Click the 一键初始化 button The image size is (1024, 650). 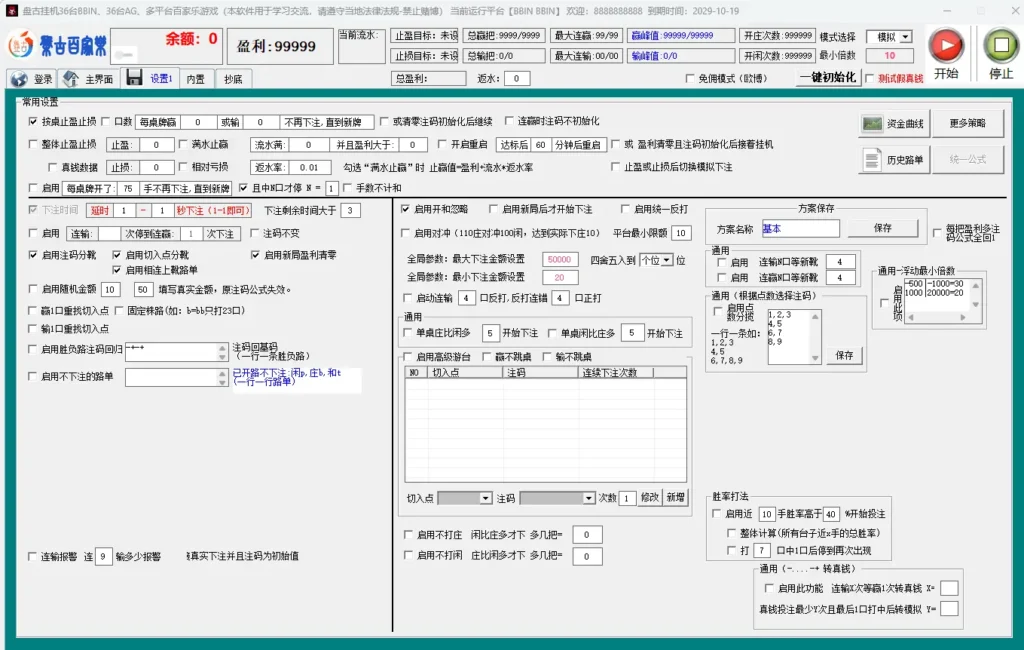pyautogui.click(x=828, y=77)
